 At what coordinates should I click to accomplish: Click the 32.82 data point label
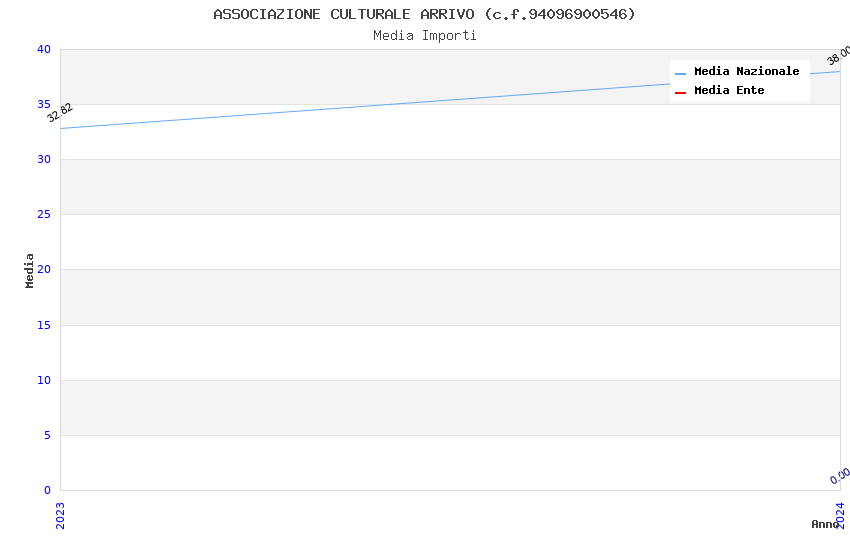click(60, 112)
